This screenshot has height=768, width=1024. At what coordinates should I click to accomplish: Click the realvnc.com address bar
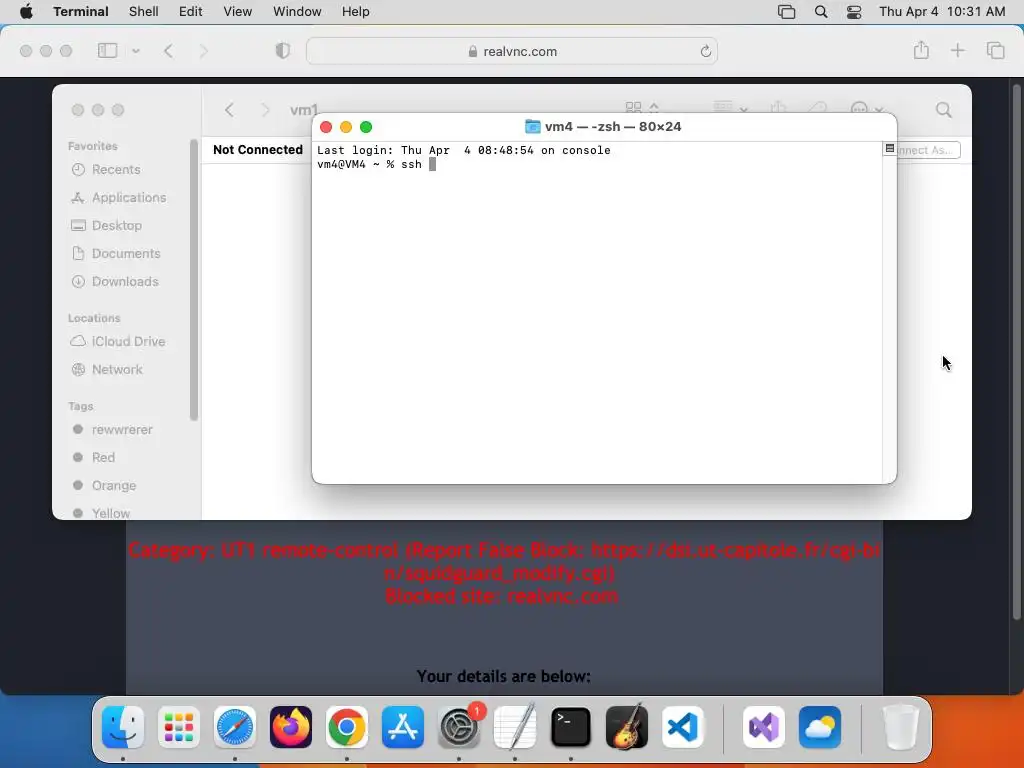coord(512,51)
